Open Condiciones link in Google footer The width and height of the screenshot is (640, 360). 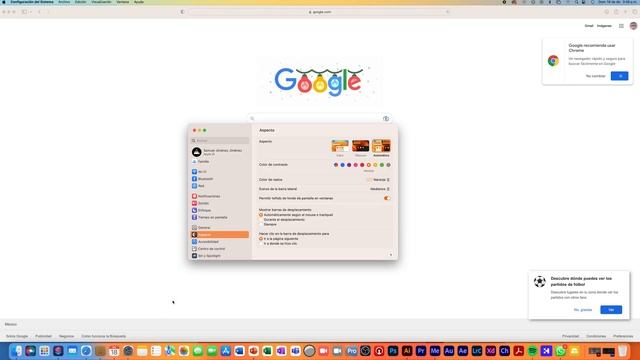[596, 336]
